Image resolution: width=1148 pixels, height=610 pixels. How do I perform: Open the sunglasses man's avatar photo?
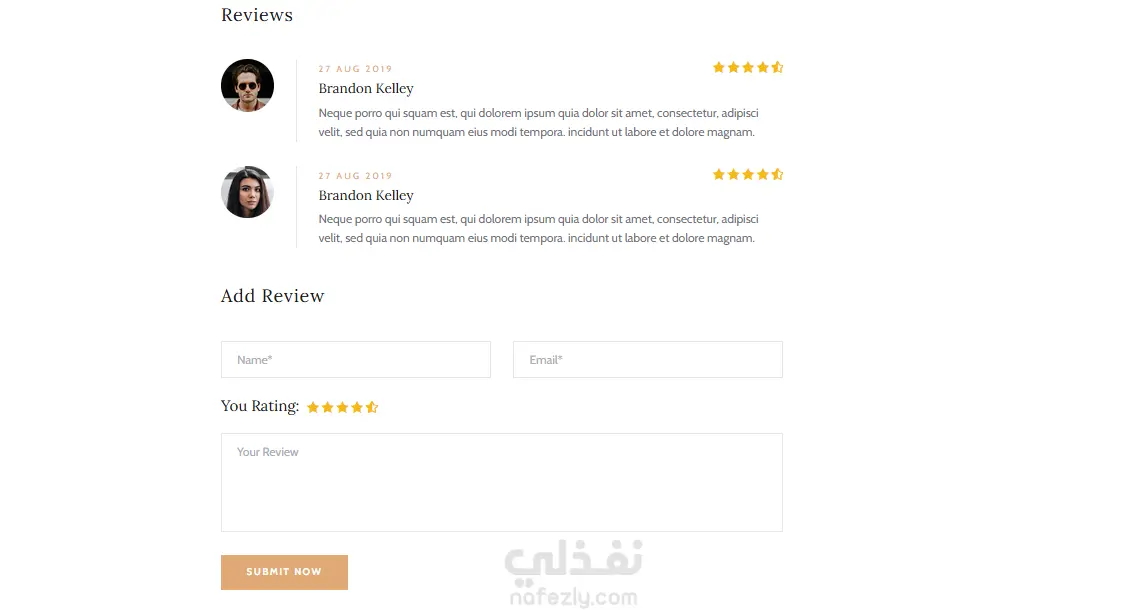coord(247,86)
